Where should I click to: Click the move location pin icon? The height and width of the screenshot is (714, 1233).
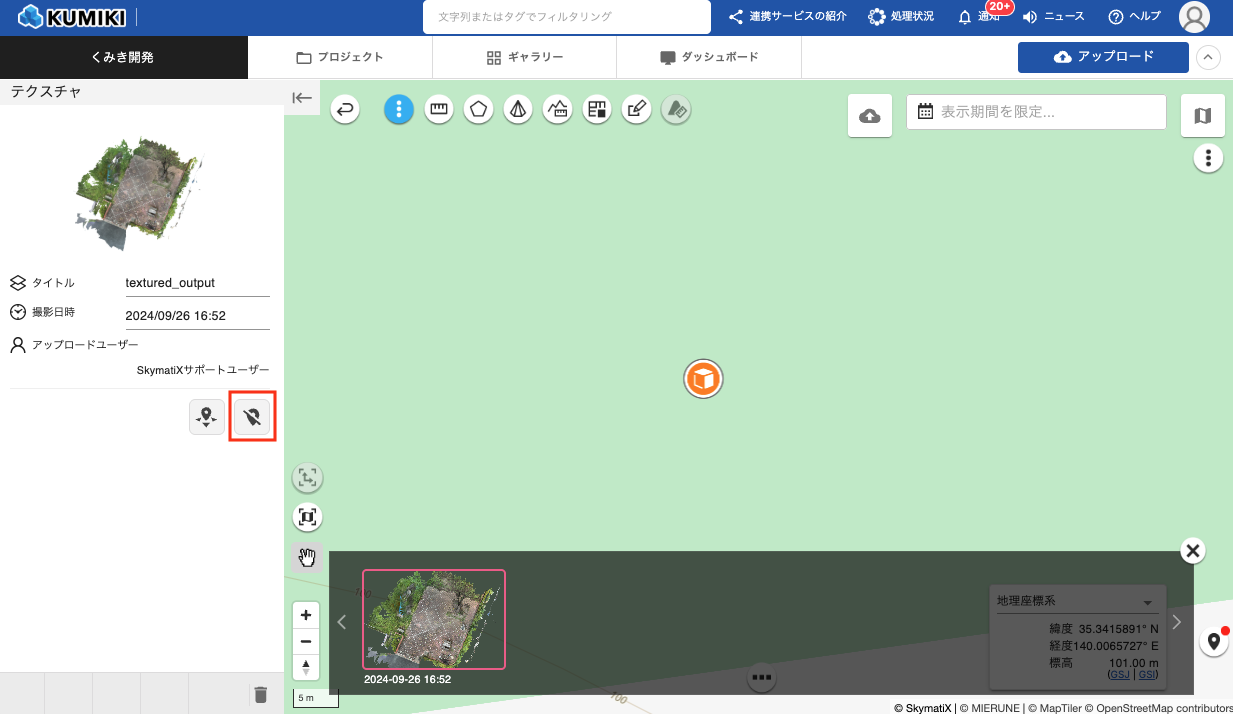[207, 416]
